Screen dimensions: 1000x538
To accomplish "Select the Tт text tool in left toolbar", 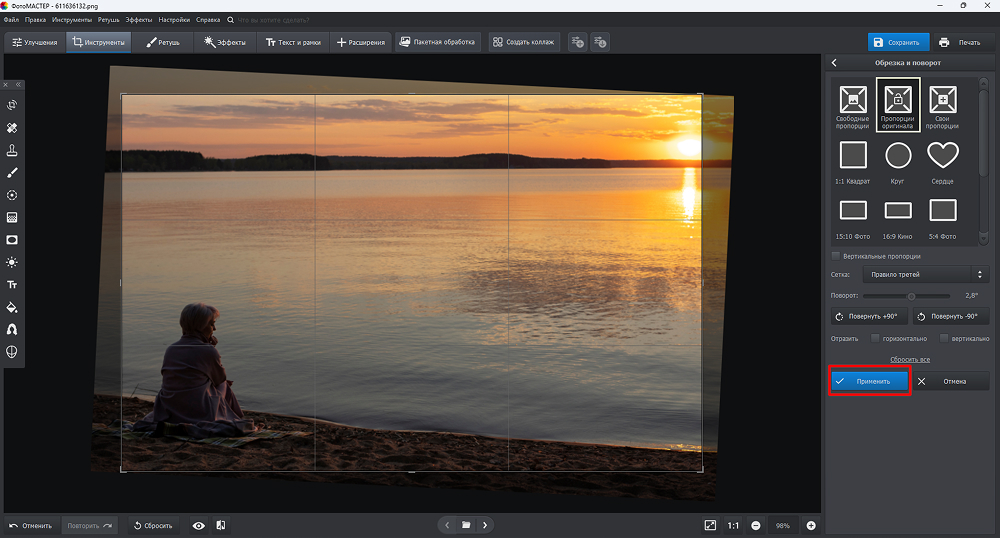I will point(11,285).
